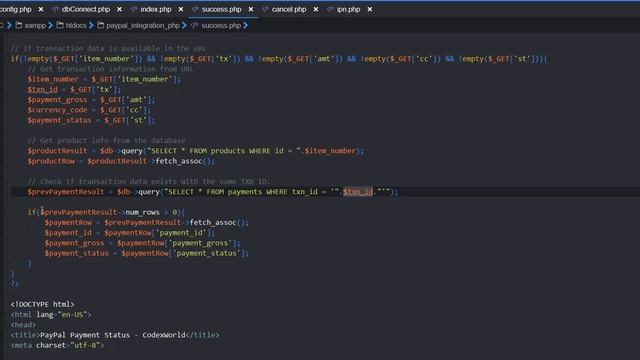Click the PayPal Payment Status title text

point(113,335)
